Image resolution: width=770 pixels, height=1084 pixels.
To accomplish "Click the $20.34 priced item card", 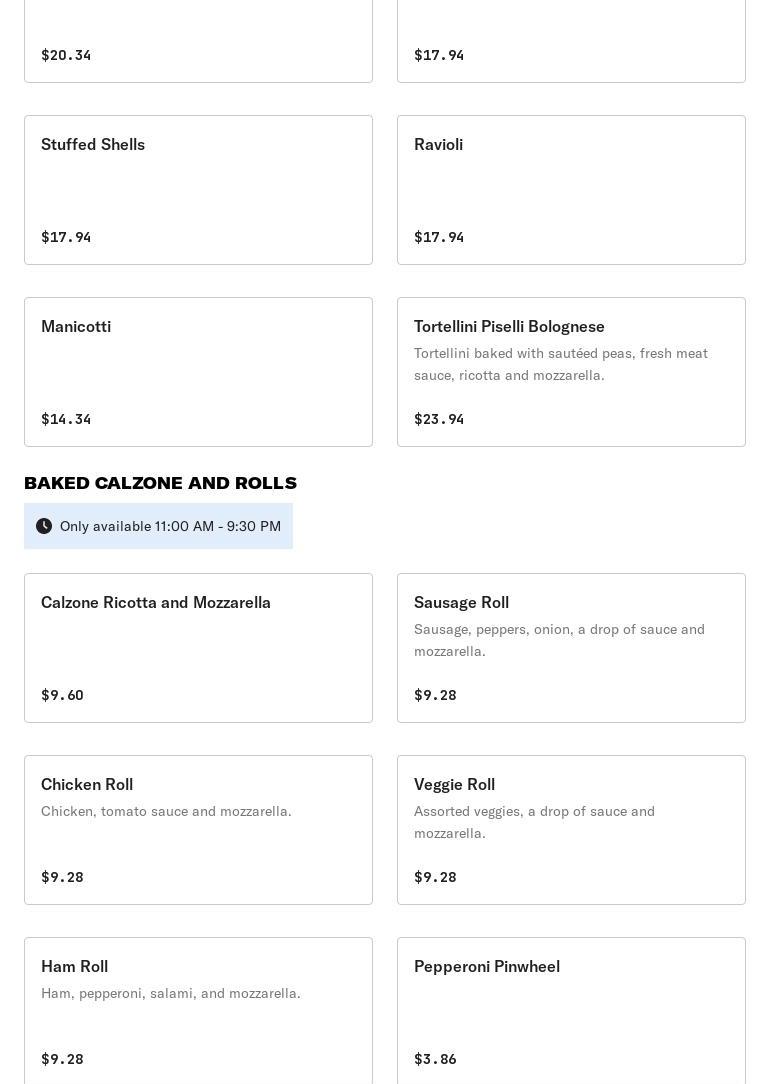I will click(x=198, y=40).
